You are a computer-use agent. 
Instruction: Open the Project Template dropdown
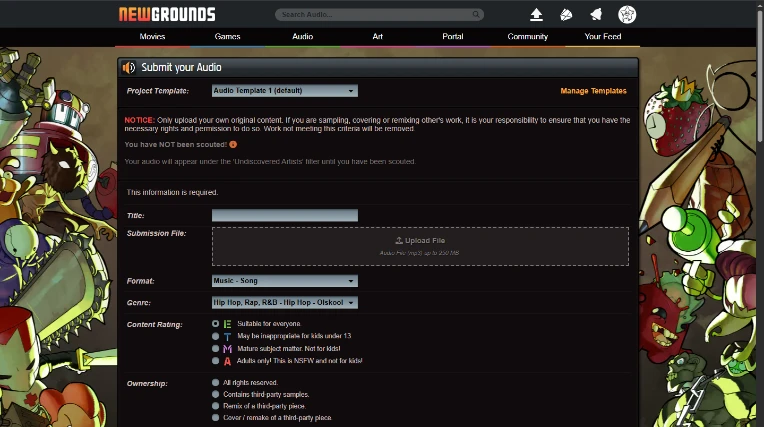coord(285,91)
